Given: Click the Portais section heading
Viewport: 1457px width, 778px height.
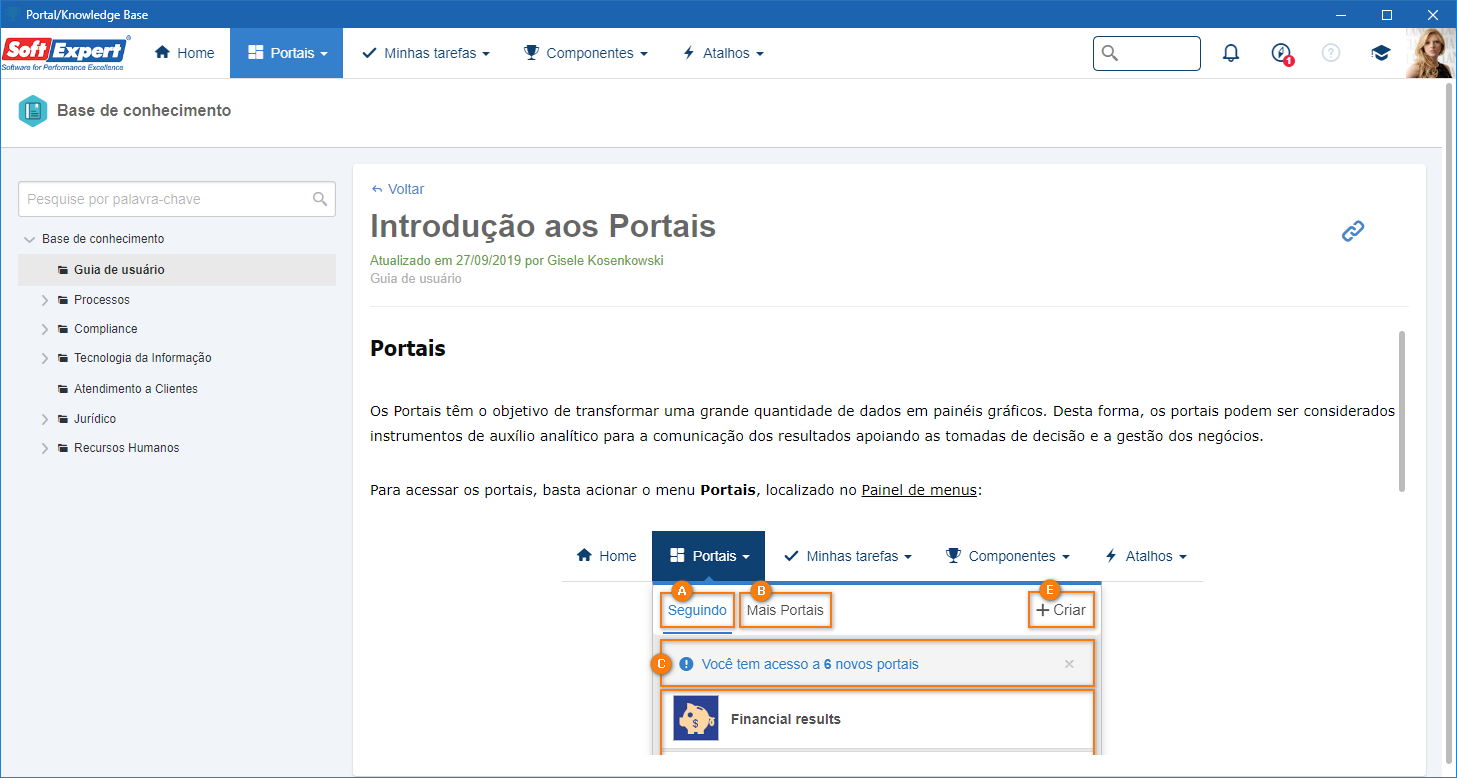Looking at the screenshot, I should 408,349.
